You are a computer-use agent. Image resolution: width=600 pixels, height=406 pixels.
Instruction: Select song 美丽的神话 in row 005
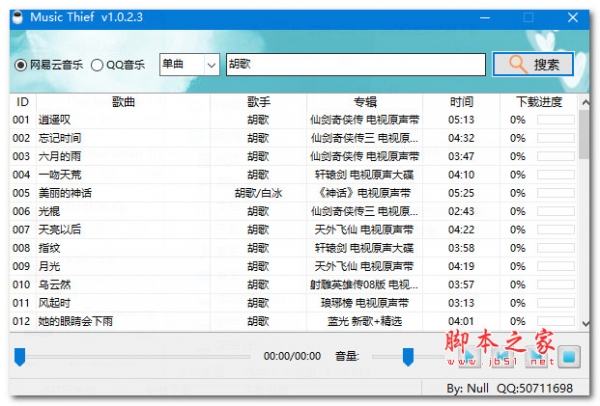65,193
